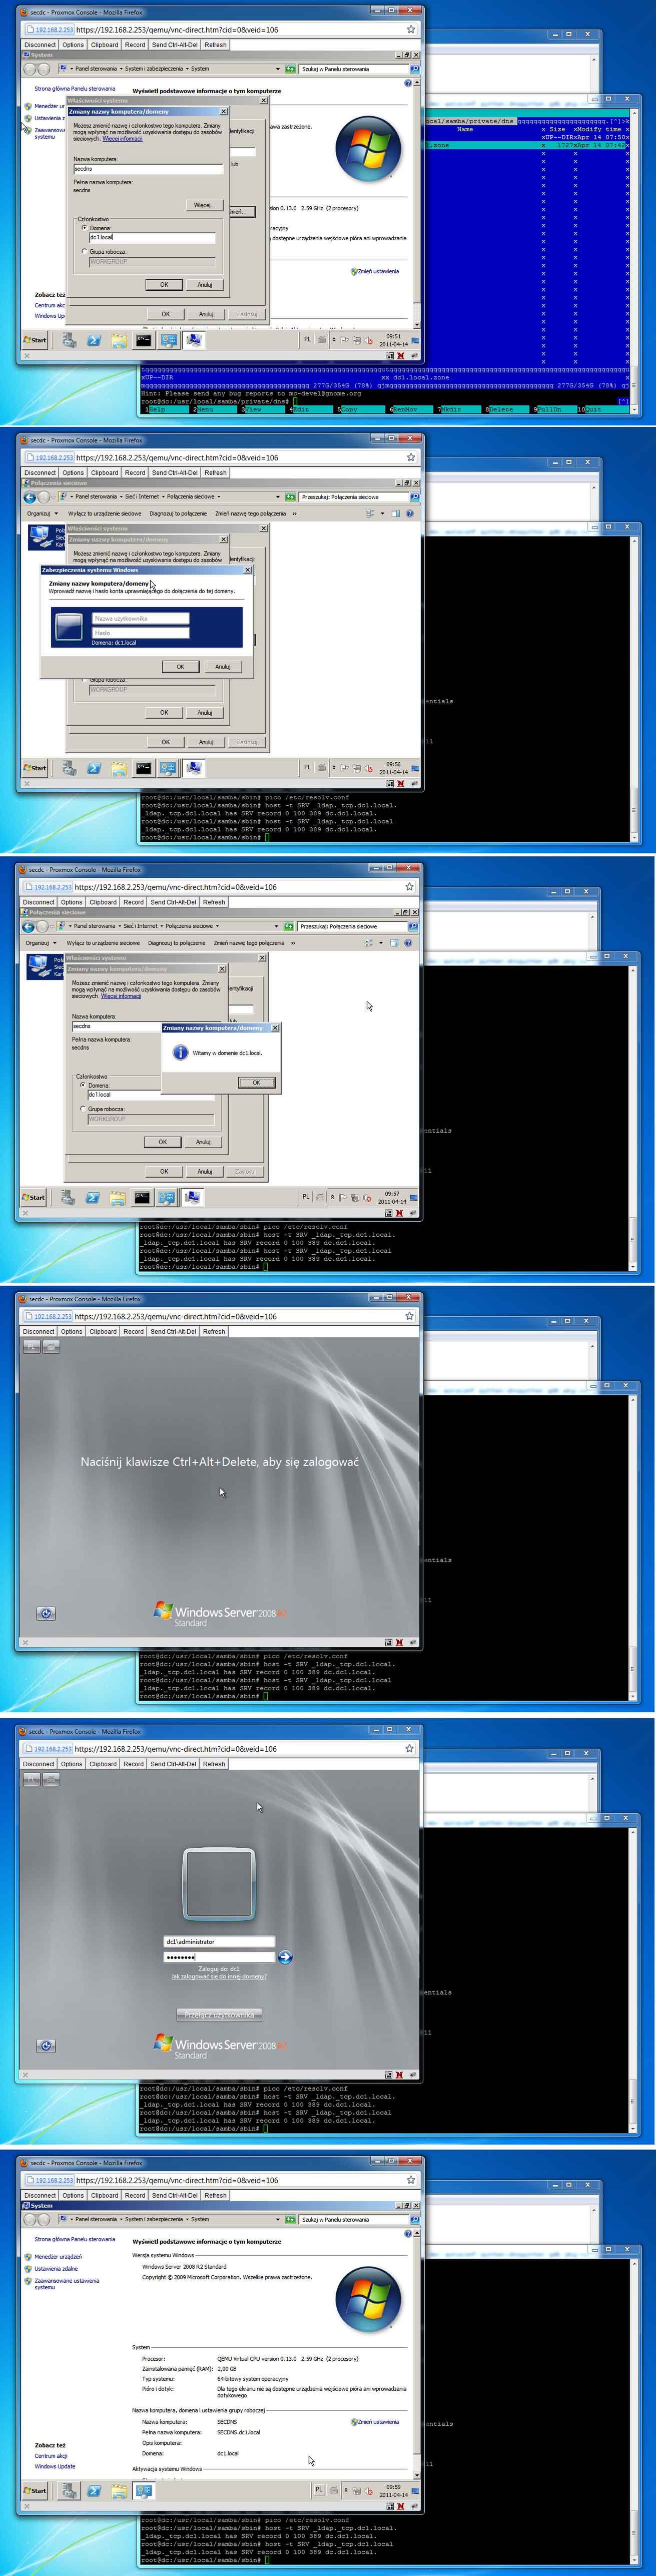Open Organizuj dropdown in Windows Security dialog screenshot

[41, 513]
